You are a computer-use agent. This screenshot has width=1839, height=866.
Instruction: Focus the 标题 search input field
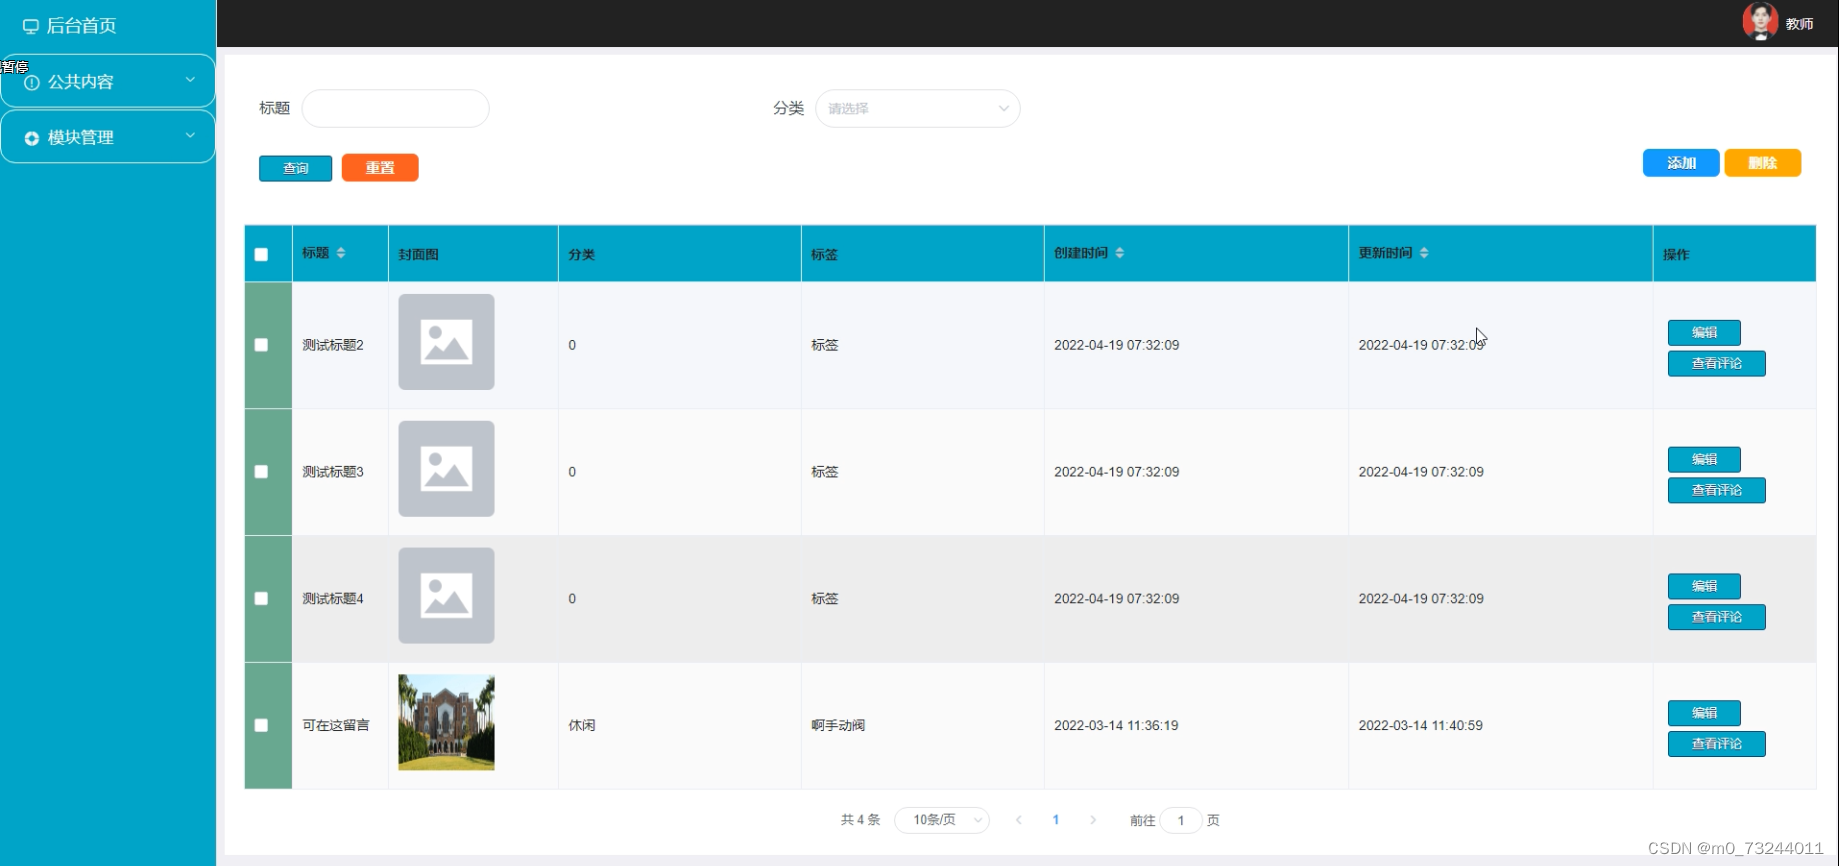coord(396,109)
